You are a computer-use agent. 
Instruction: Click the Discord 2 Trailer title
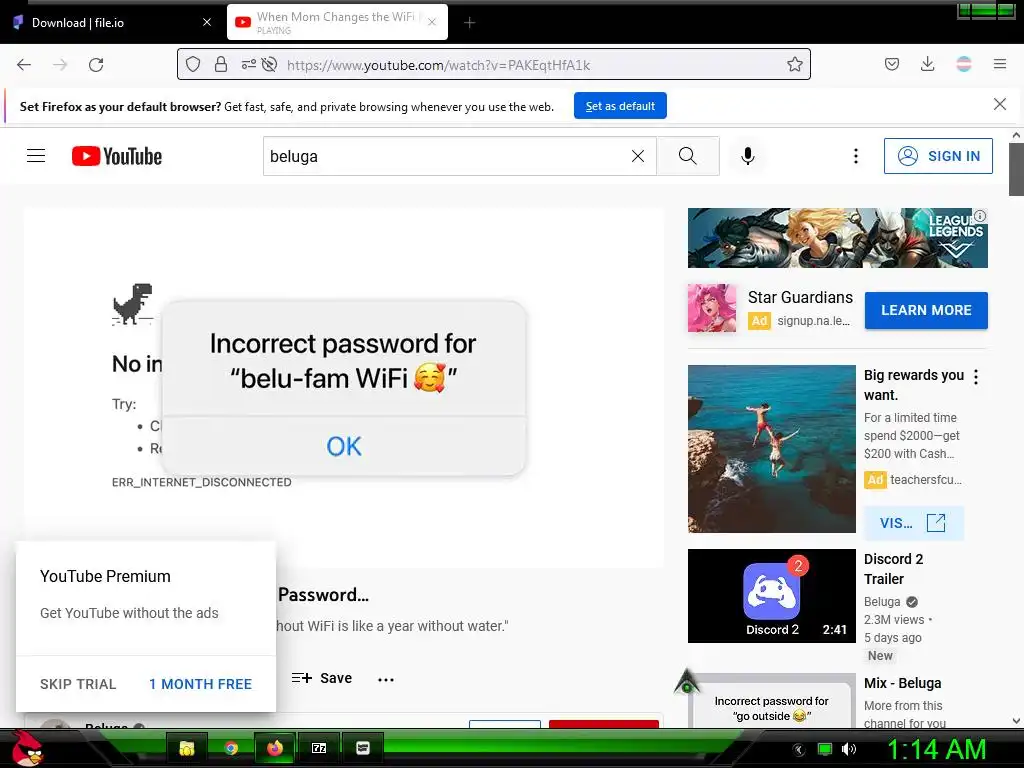(893, 569)
